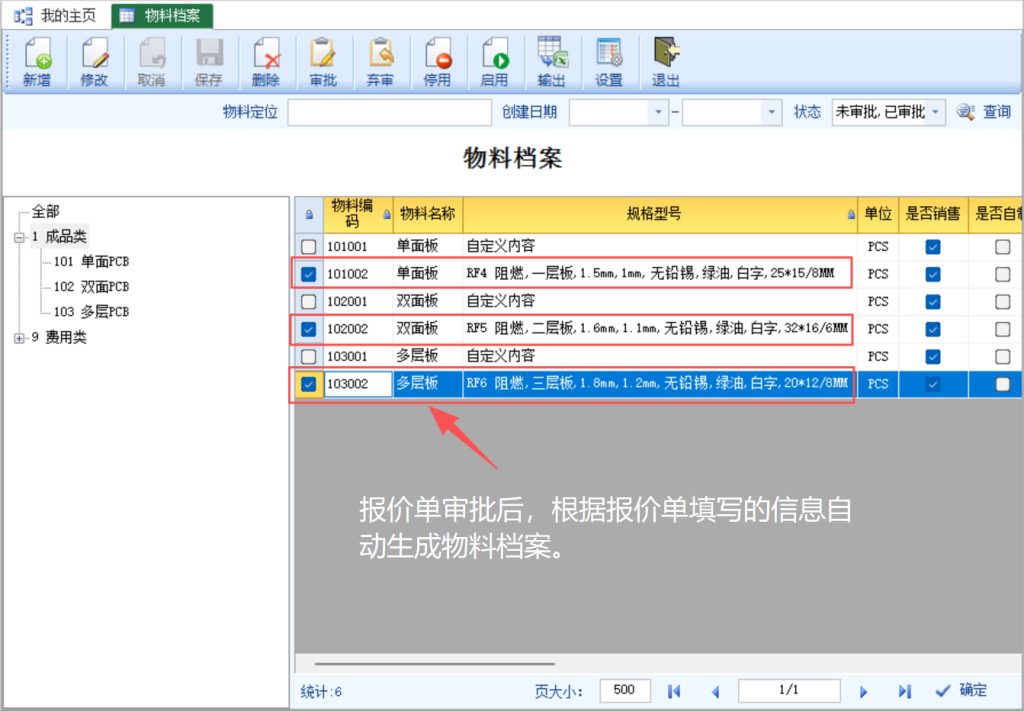Check the row checkbox for 101001 单面板
This screenshot has height=711, width=1024.
point(309,246)
